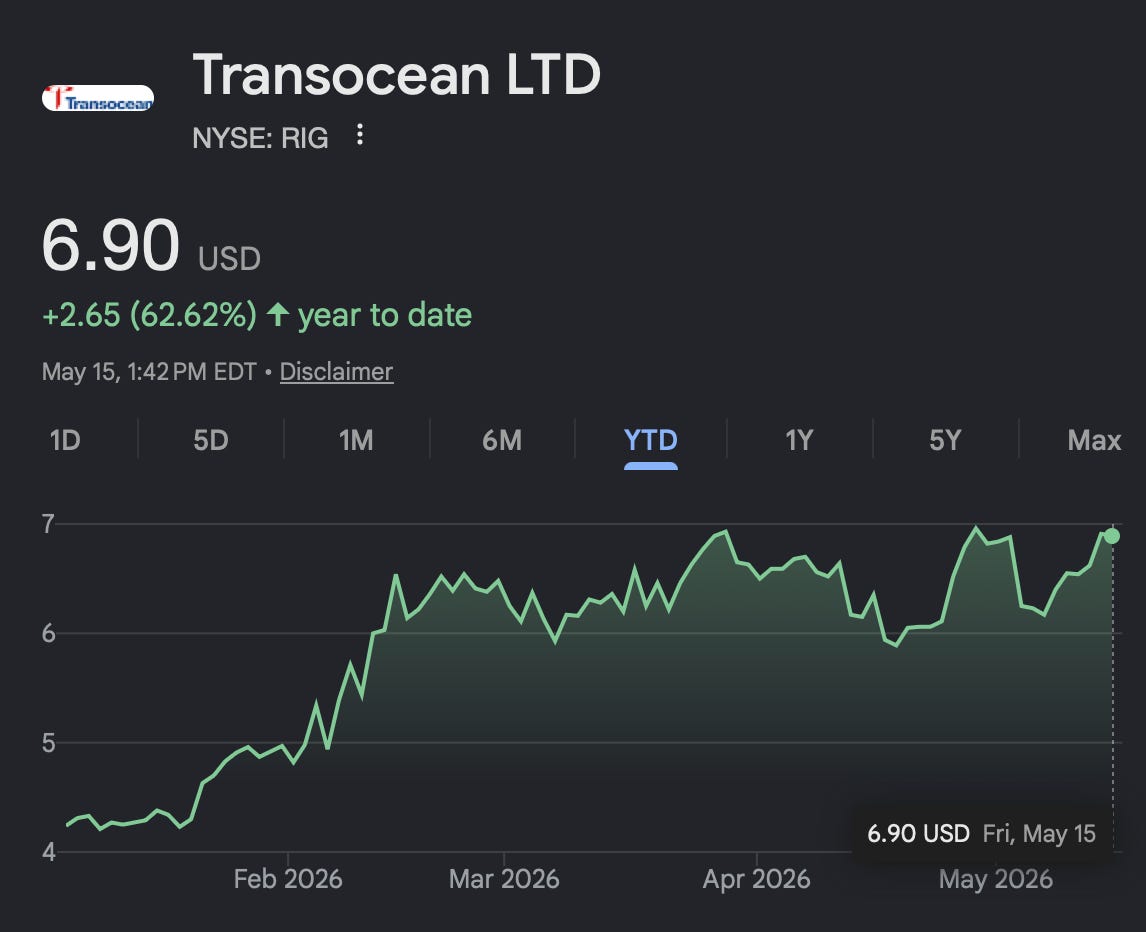Show the Max range chart
The image size is (1146, 932).
pyautogui.click(x=1094, y=440)
